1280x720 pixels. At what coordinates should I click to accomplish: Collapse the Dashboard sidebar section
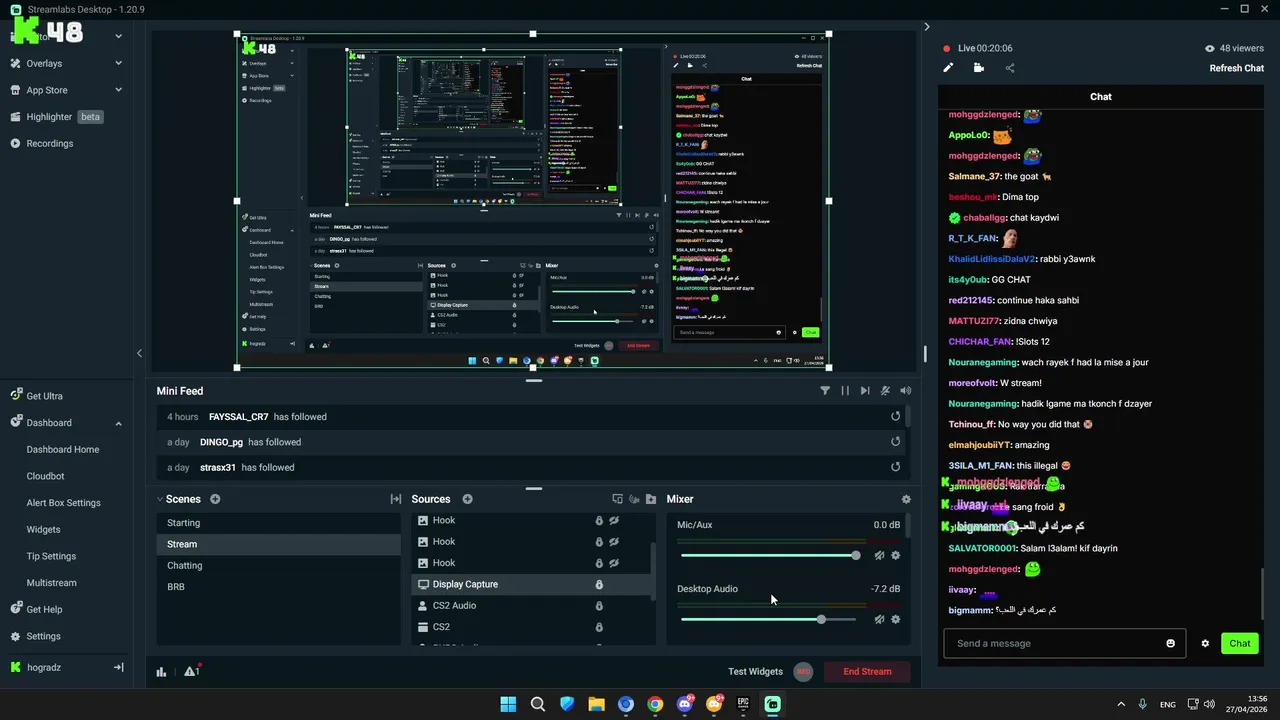click(x=118, y=423)
